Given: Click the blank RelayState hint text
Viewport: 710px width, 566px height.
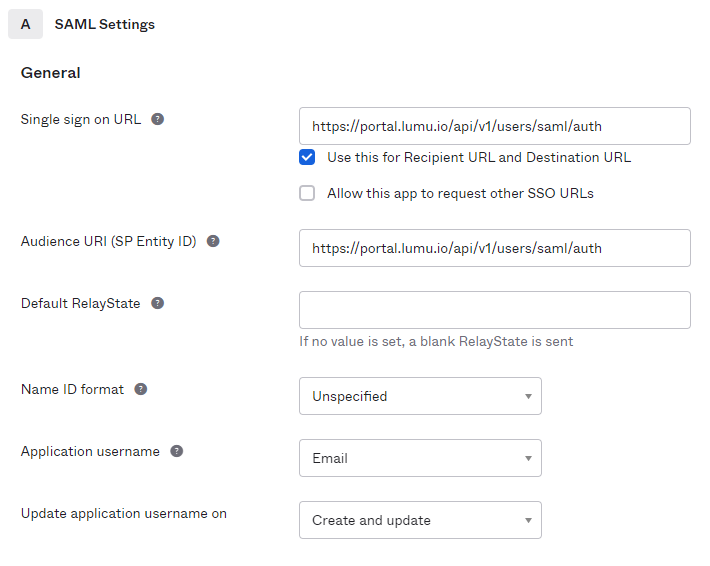Looking at the screenshot, I should click(x=436, y=341).
